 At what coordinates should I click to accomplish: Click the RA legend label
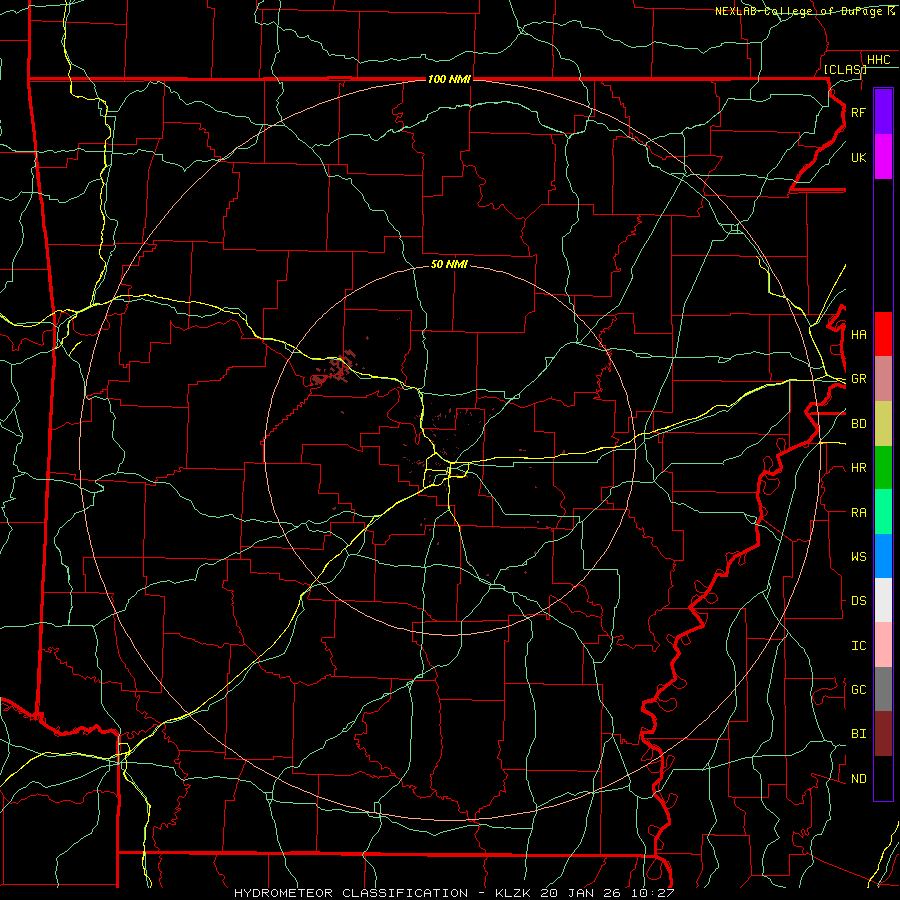coord(858,513)
